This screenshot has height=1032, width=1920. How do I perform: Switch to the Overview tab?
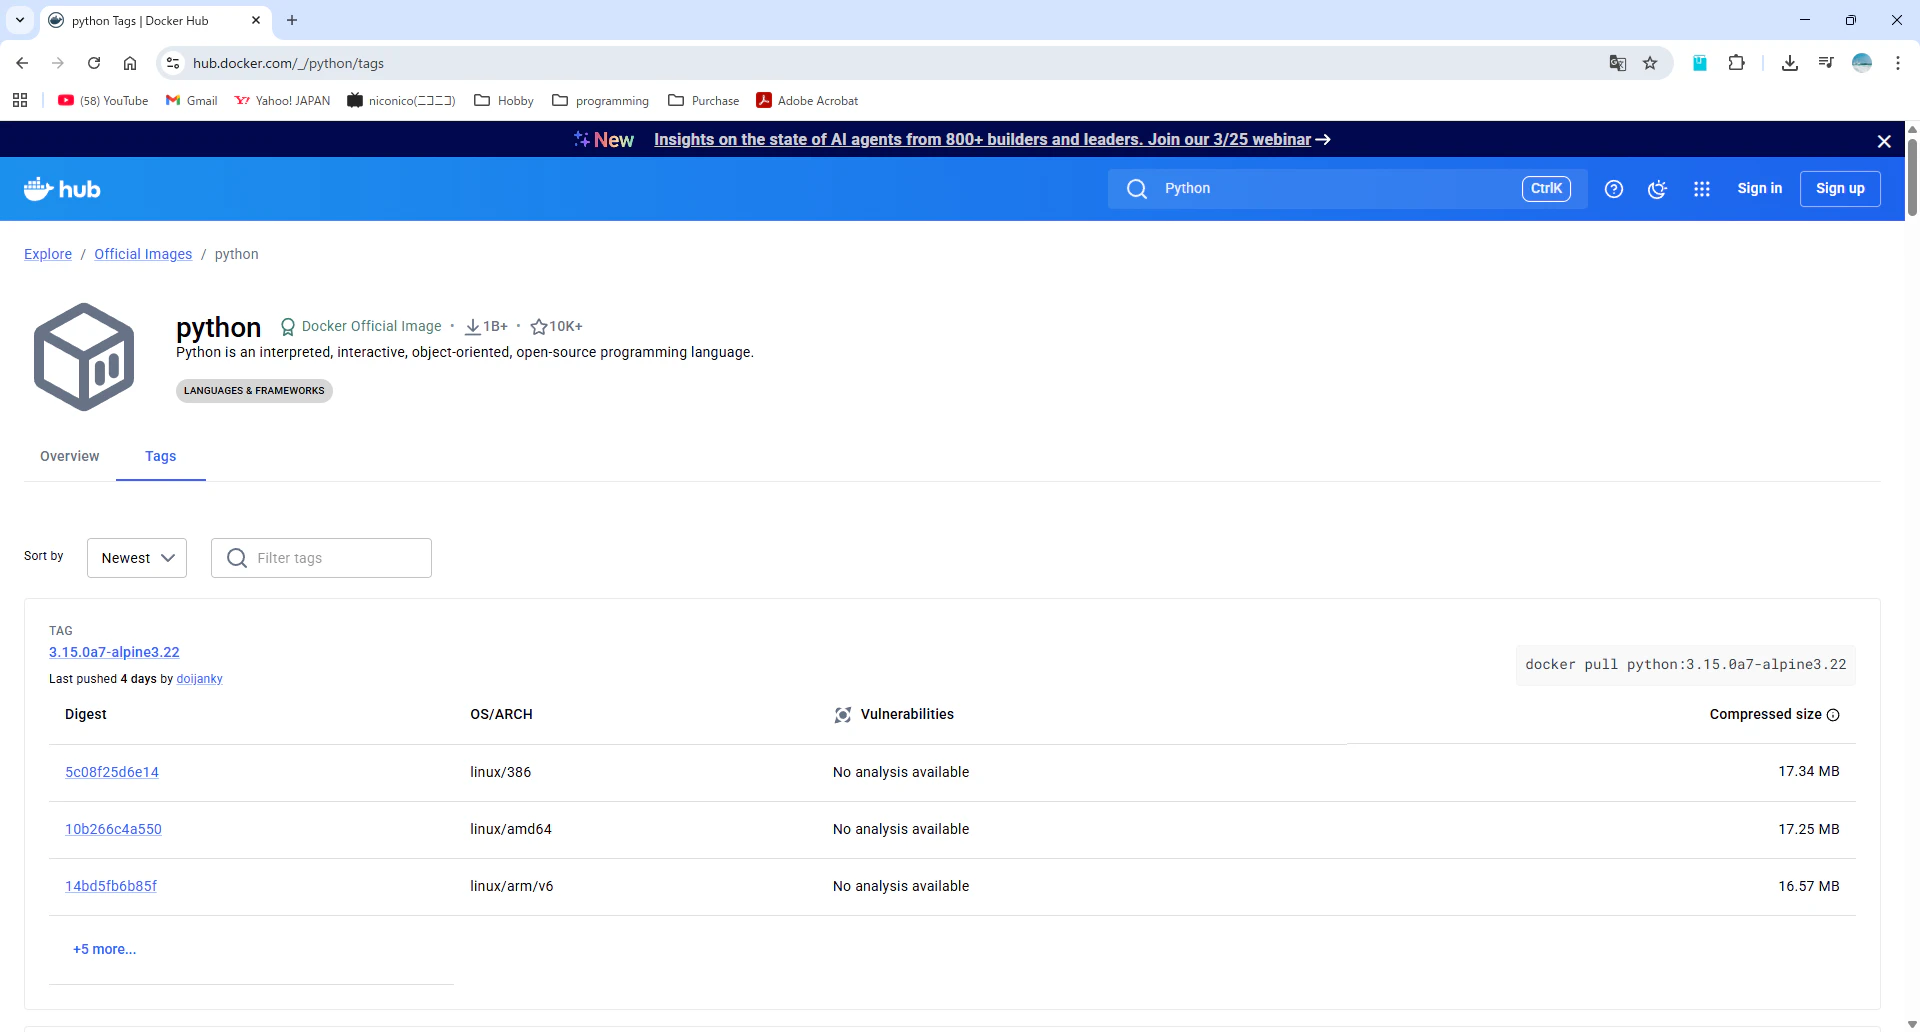point(70,456)
